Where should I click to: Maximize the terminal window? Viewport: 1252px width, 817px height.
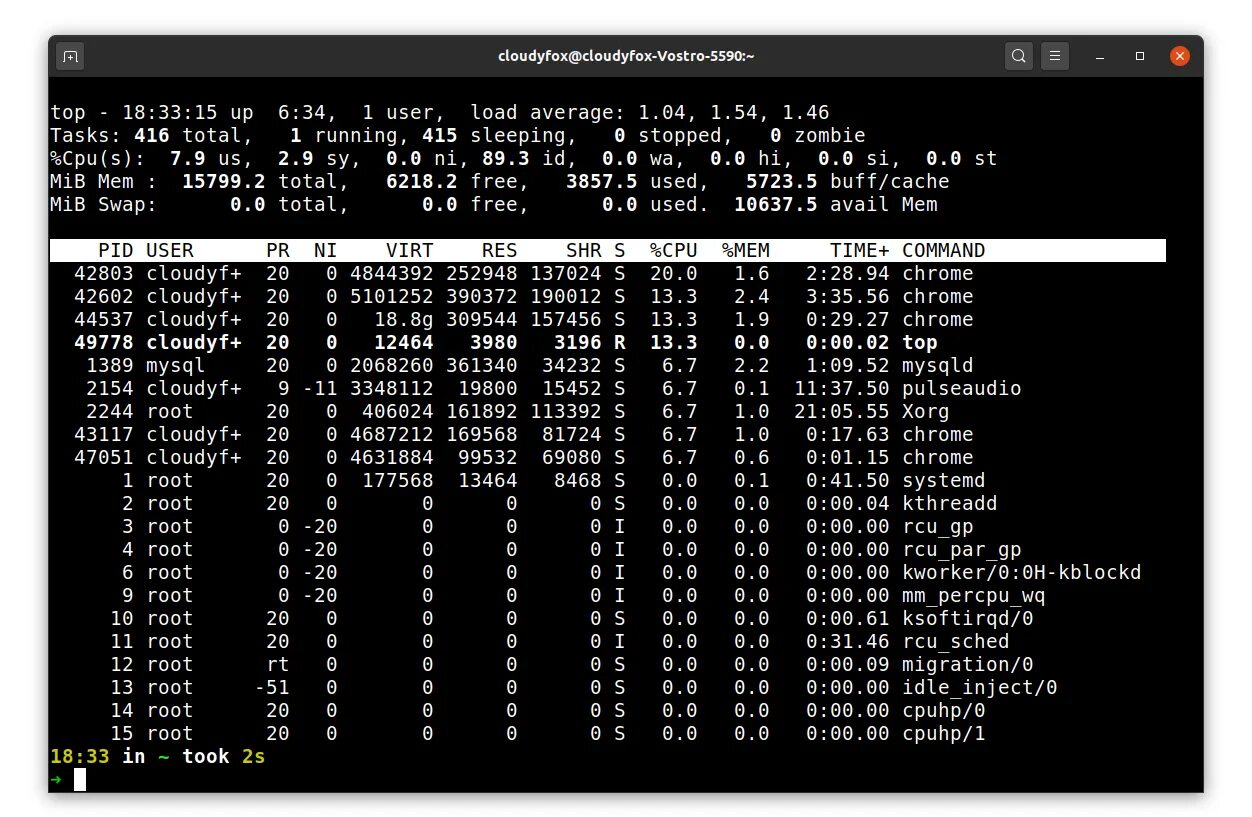pos(1139,56)
